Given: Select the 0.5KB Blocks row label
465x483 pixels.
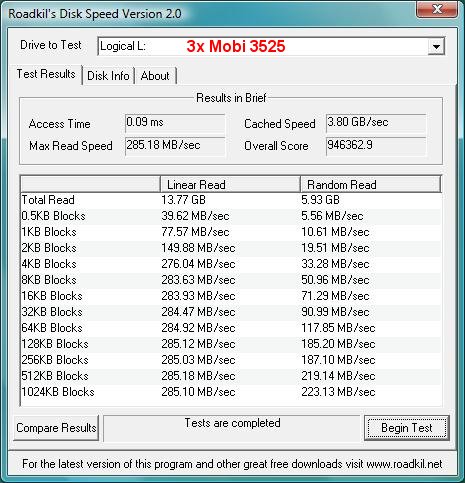Looking at the screenshot, I should [54, 216].
